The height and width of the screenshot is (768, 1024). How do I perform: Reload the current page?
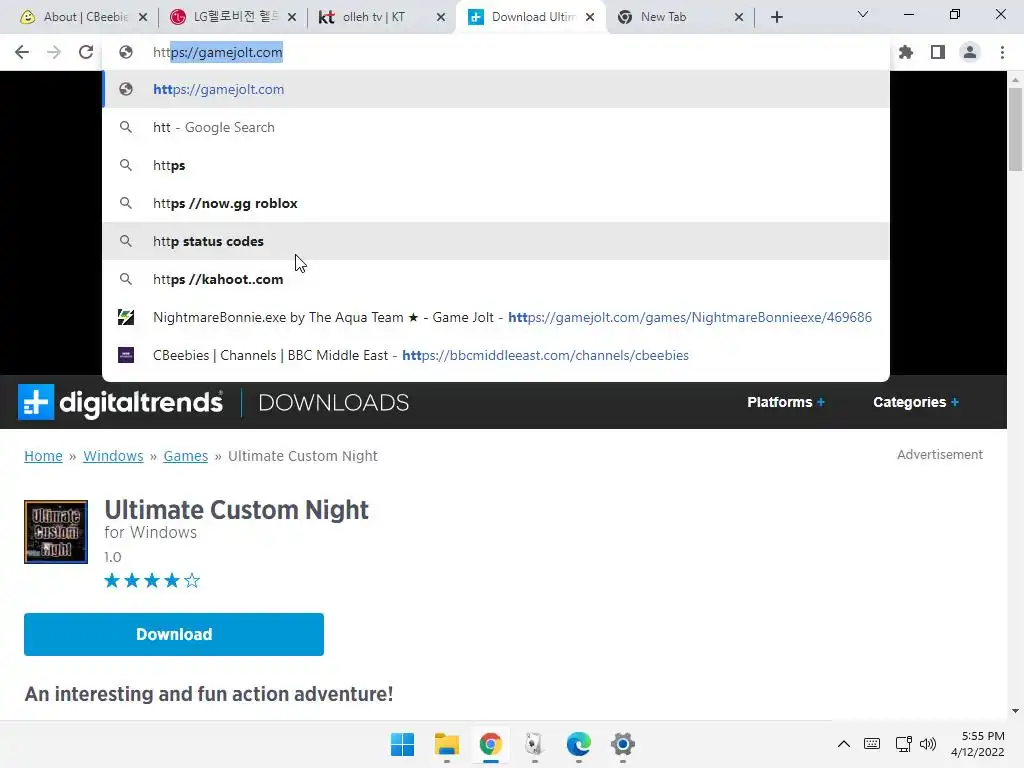tap(86, 52)
